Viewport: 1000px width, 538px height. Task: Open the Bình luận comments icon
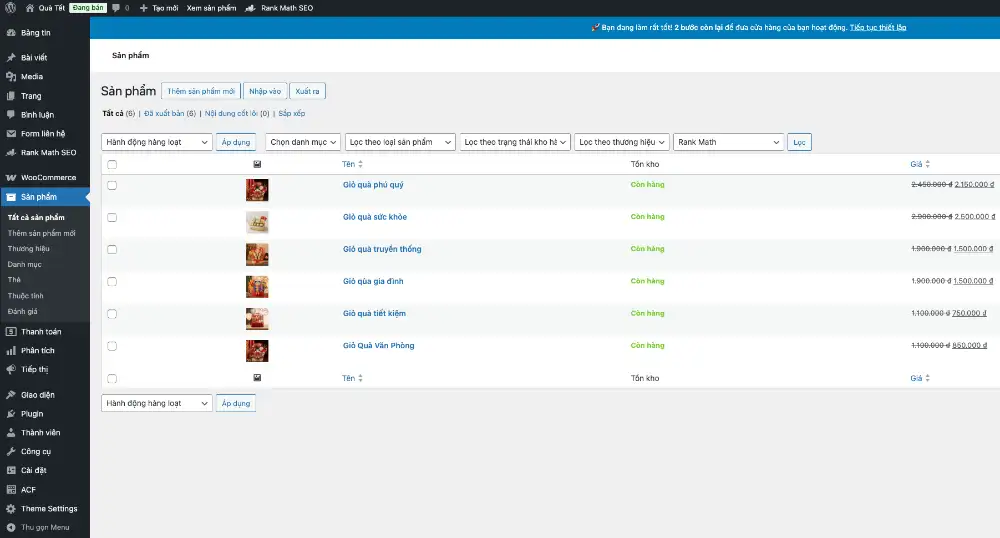(11, 115)
